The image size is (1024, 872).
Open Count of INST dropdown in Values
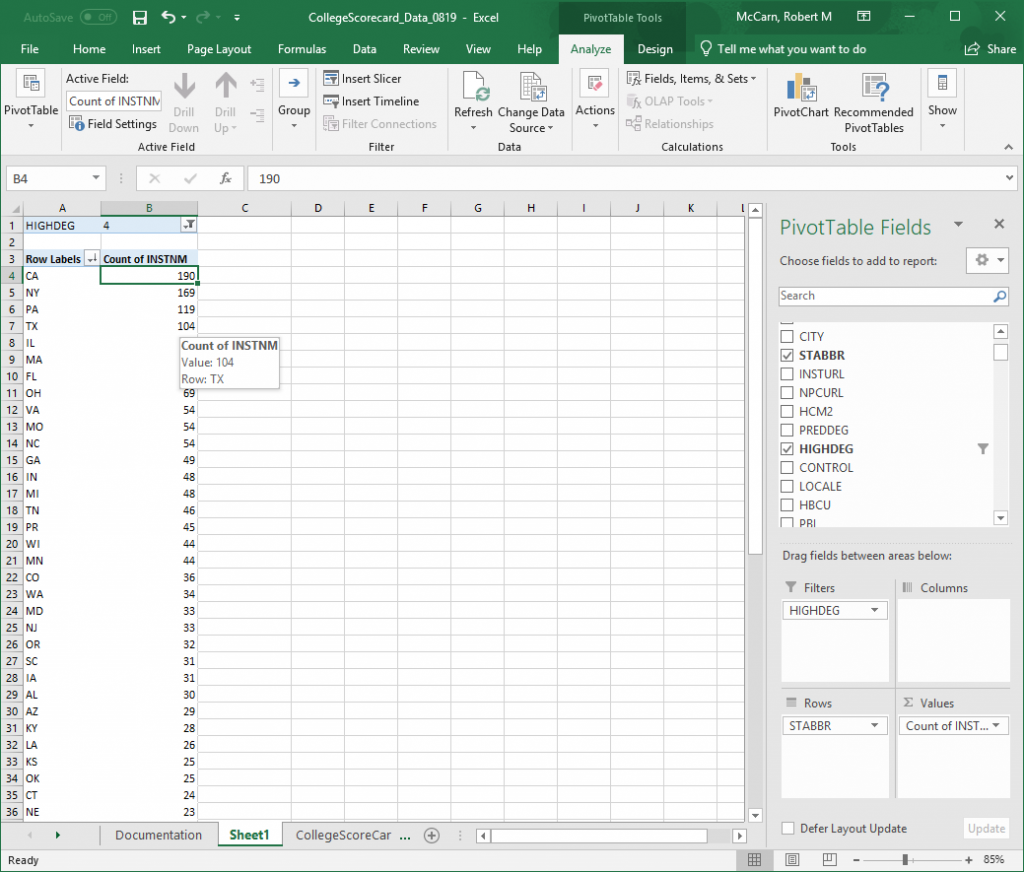click(996, 726)
